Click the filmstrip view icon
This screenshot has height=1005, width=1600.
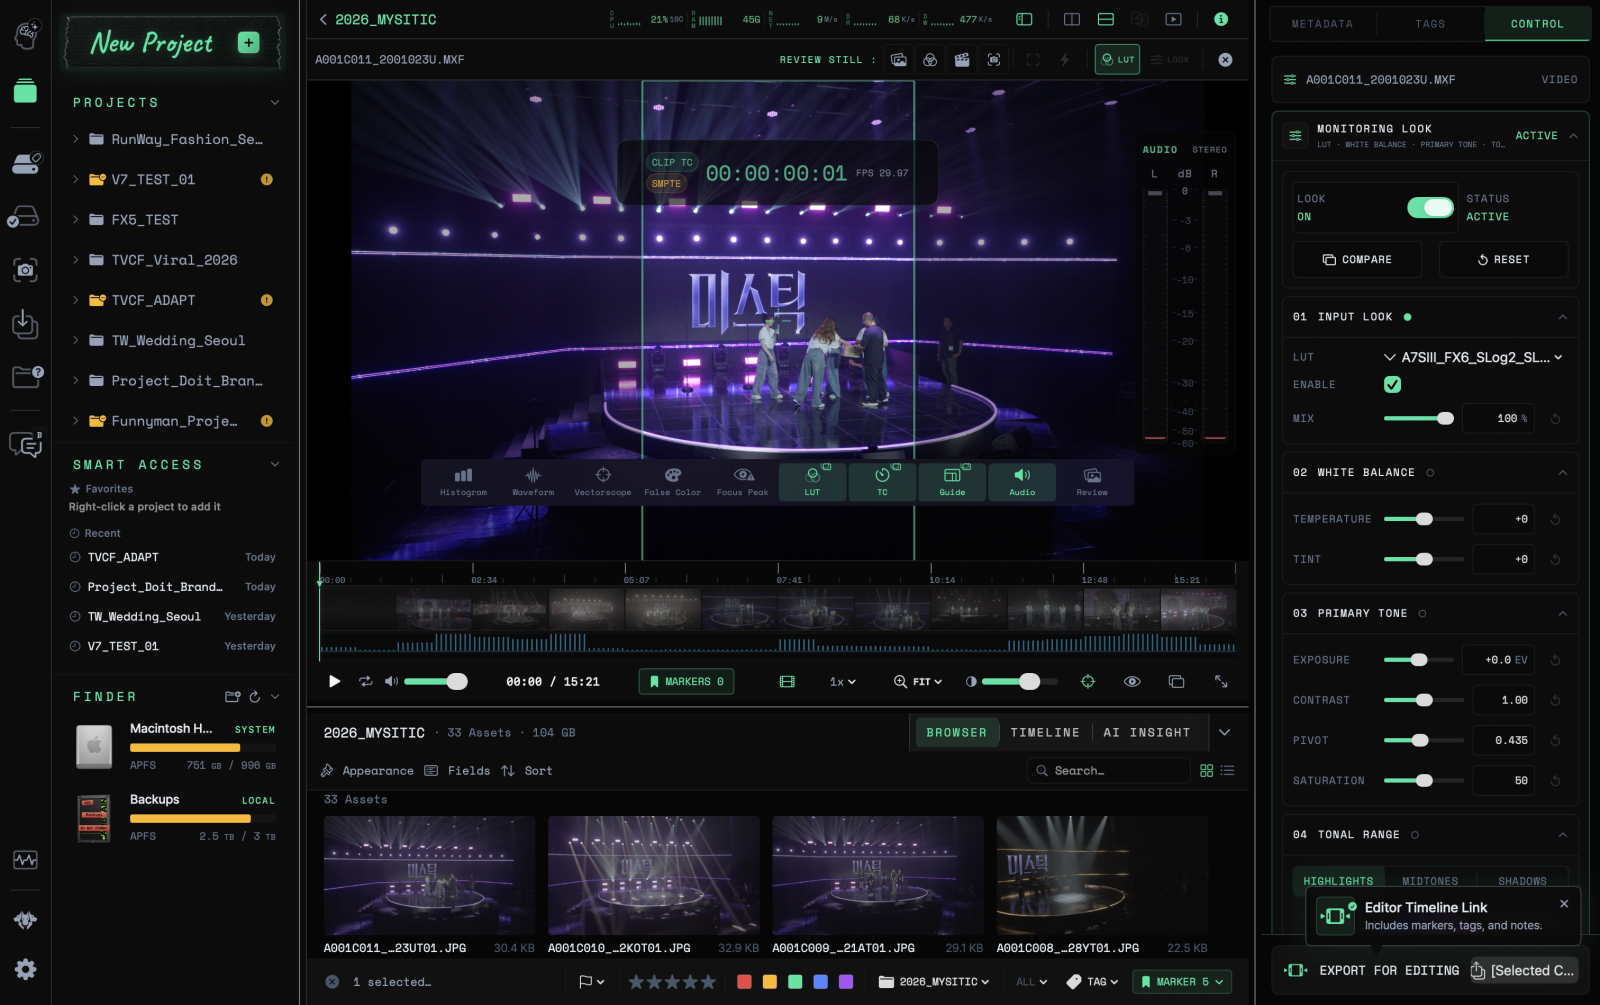click(787, 681)
